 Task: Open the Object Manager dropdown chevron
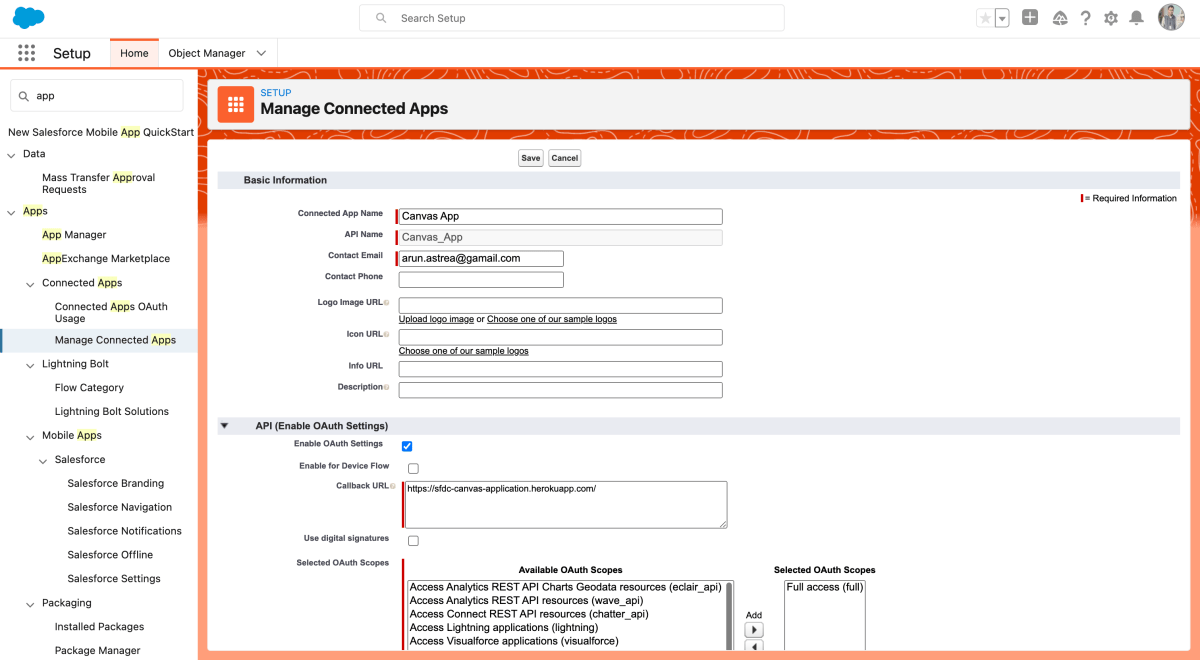tap(262, 53)
